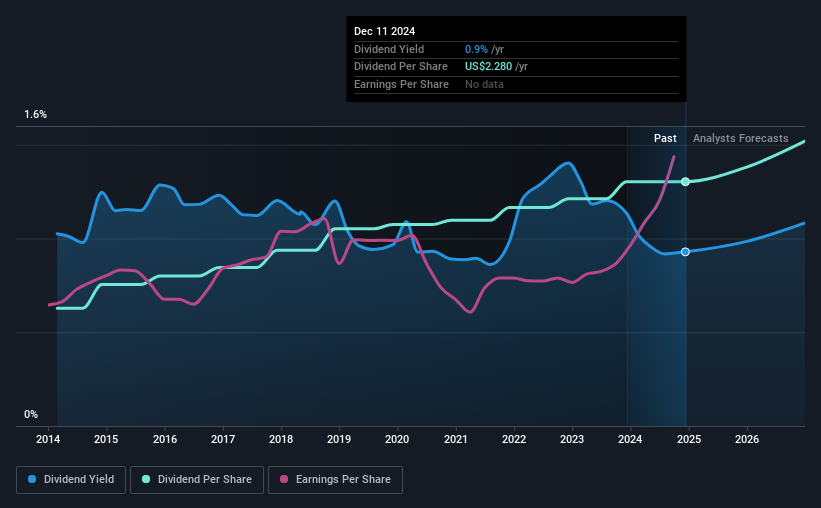Click the 2014 x-axis label
Viewport: 821px width, 508px height.
pos(48,439)
